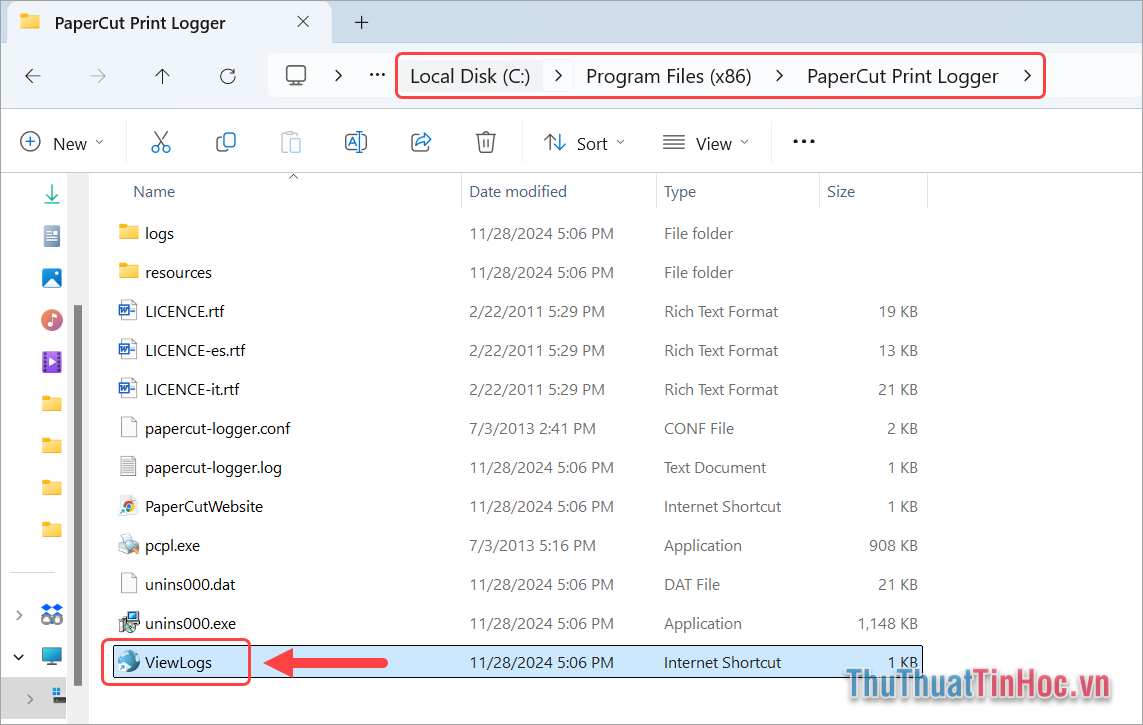Image resolution: width=1143 pixels, height=725 pixels.
Task: Sort by the Size column header
Action: (x=840, y=192)
